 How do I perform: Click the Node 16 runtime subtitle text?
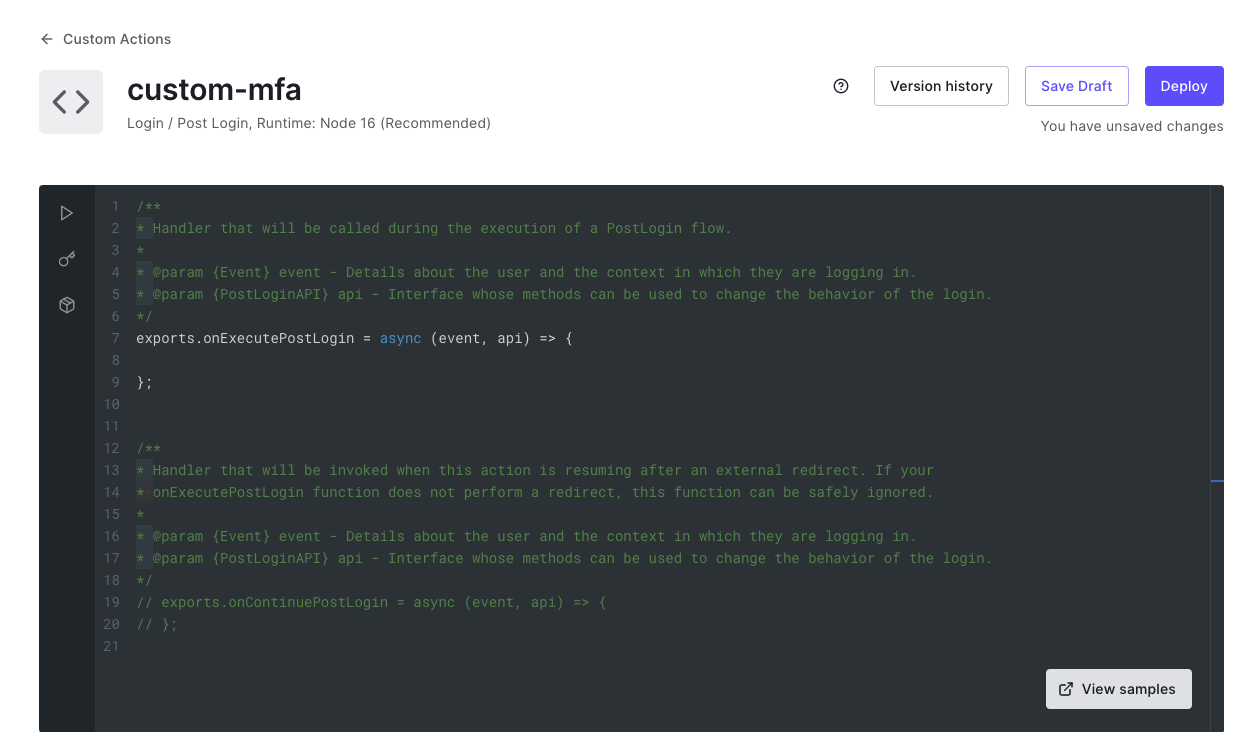pyautogui.click(x=308, y=123)
